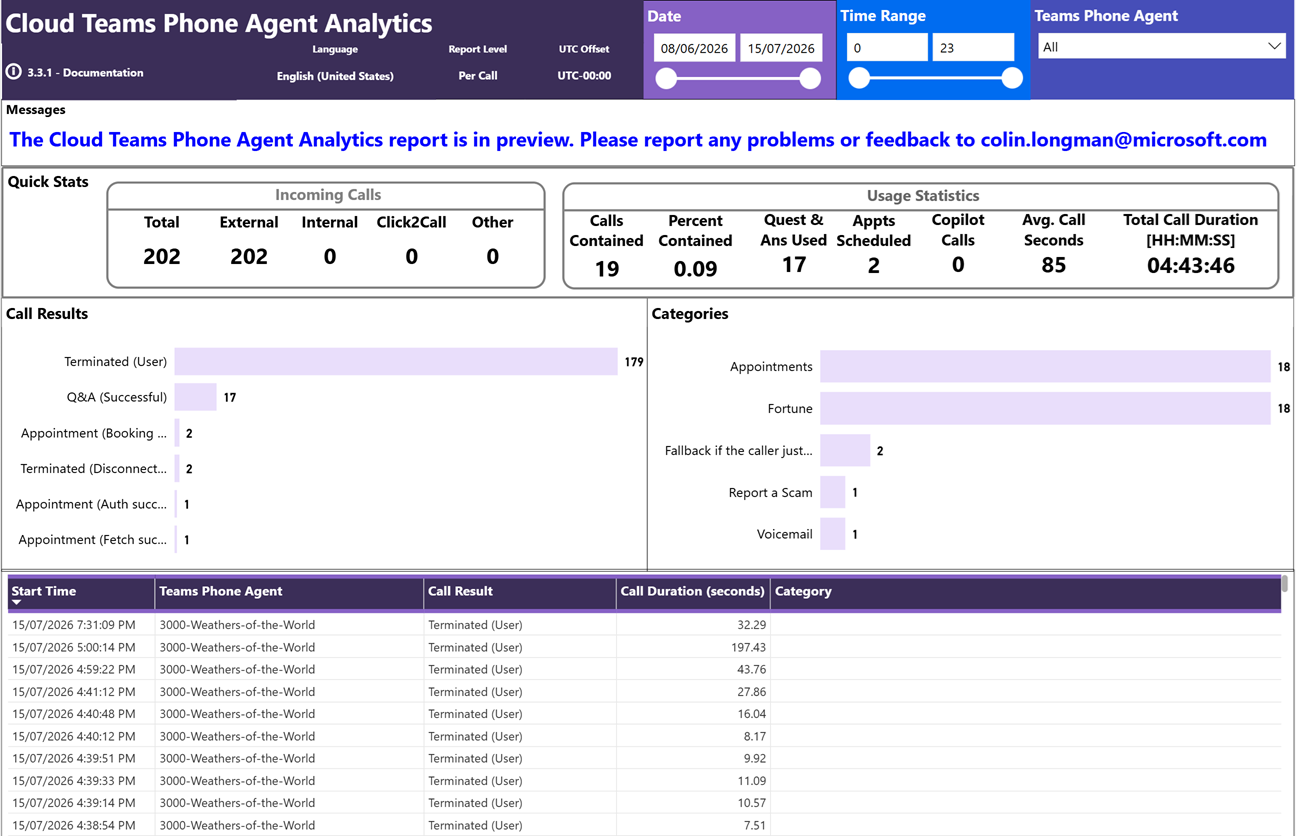Select the Fortune bar in Categories chart

1045,409
